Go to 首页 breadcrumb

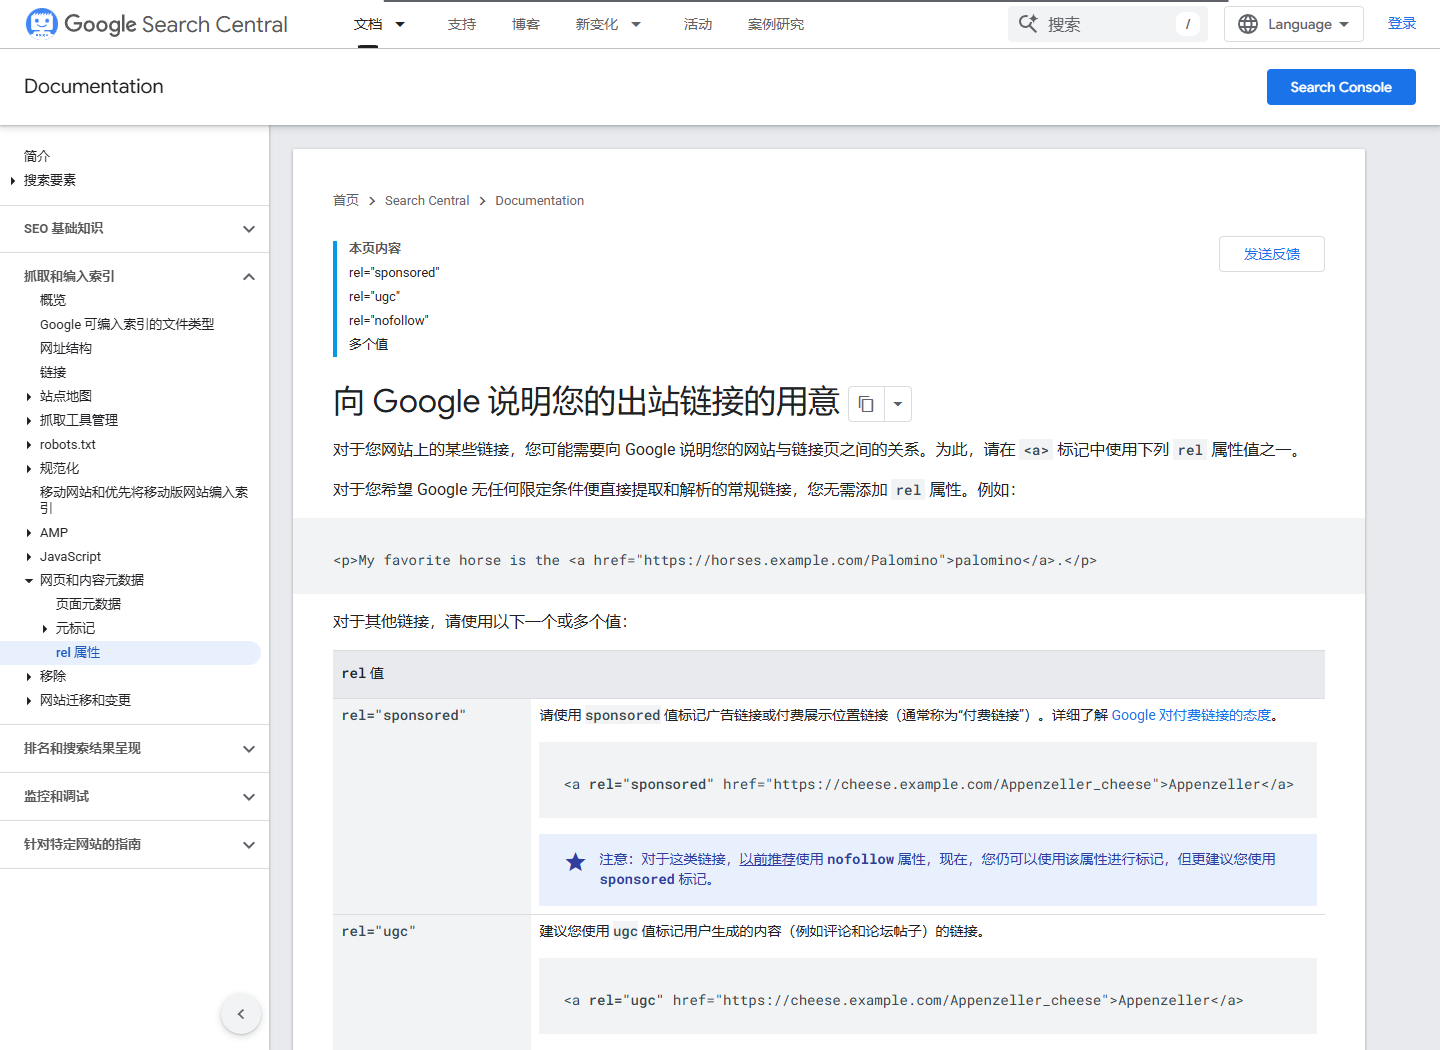[346, 201]
